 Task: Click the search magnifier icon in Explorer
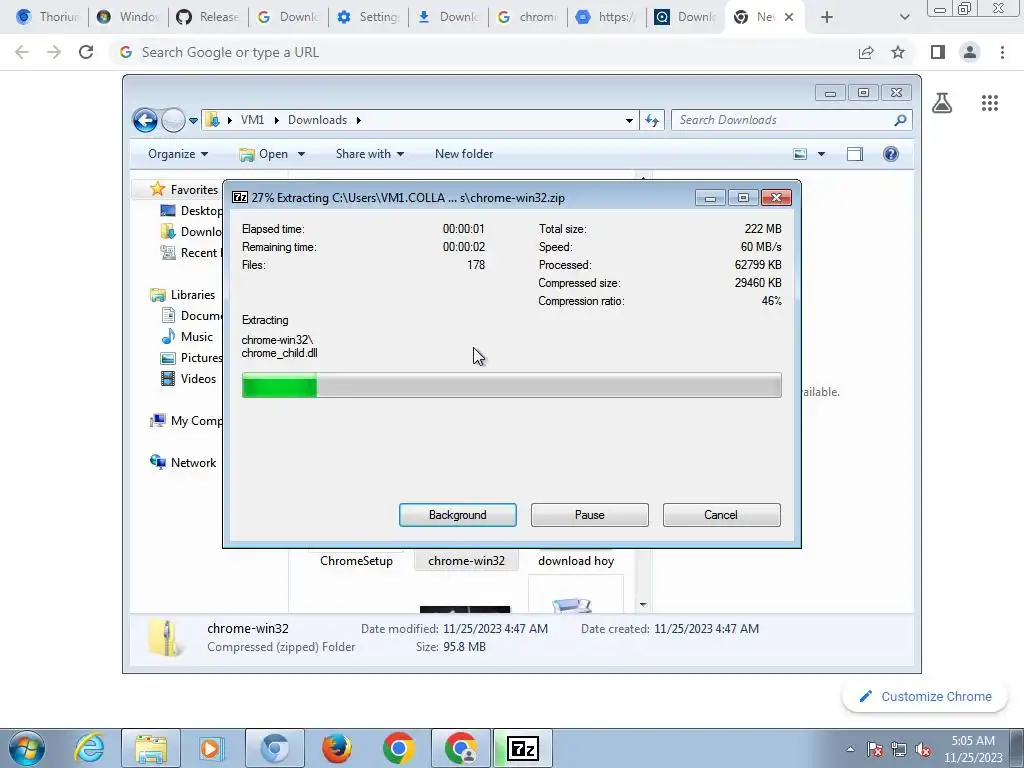pos(901,120)
